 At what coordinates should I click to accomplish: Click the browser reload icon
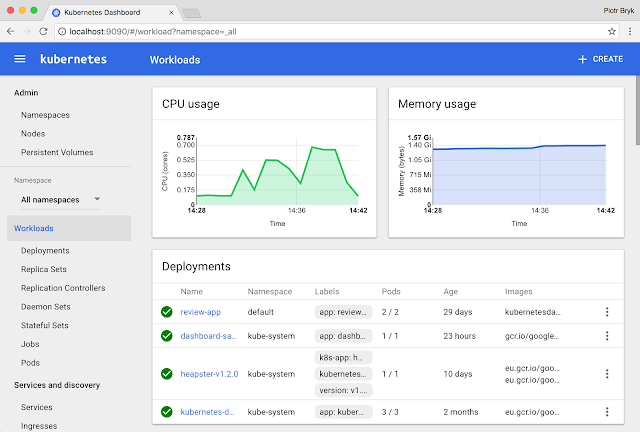click(x=43, y=31)
